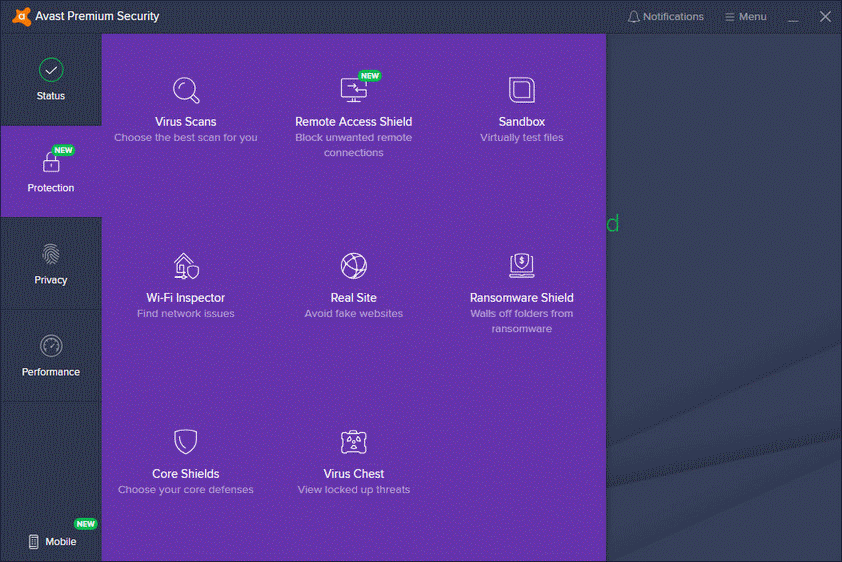Click 'Walls off folders from ransomware' text
Viewport: 842px width, 562px height.
521,321
